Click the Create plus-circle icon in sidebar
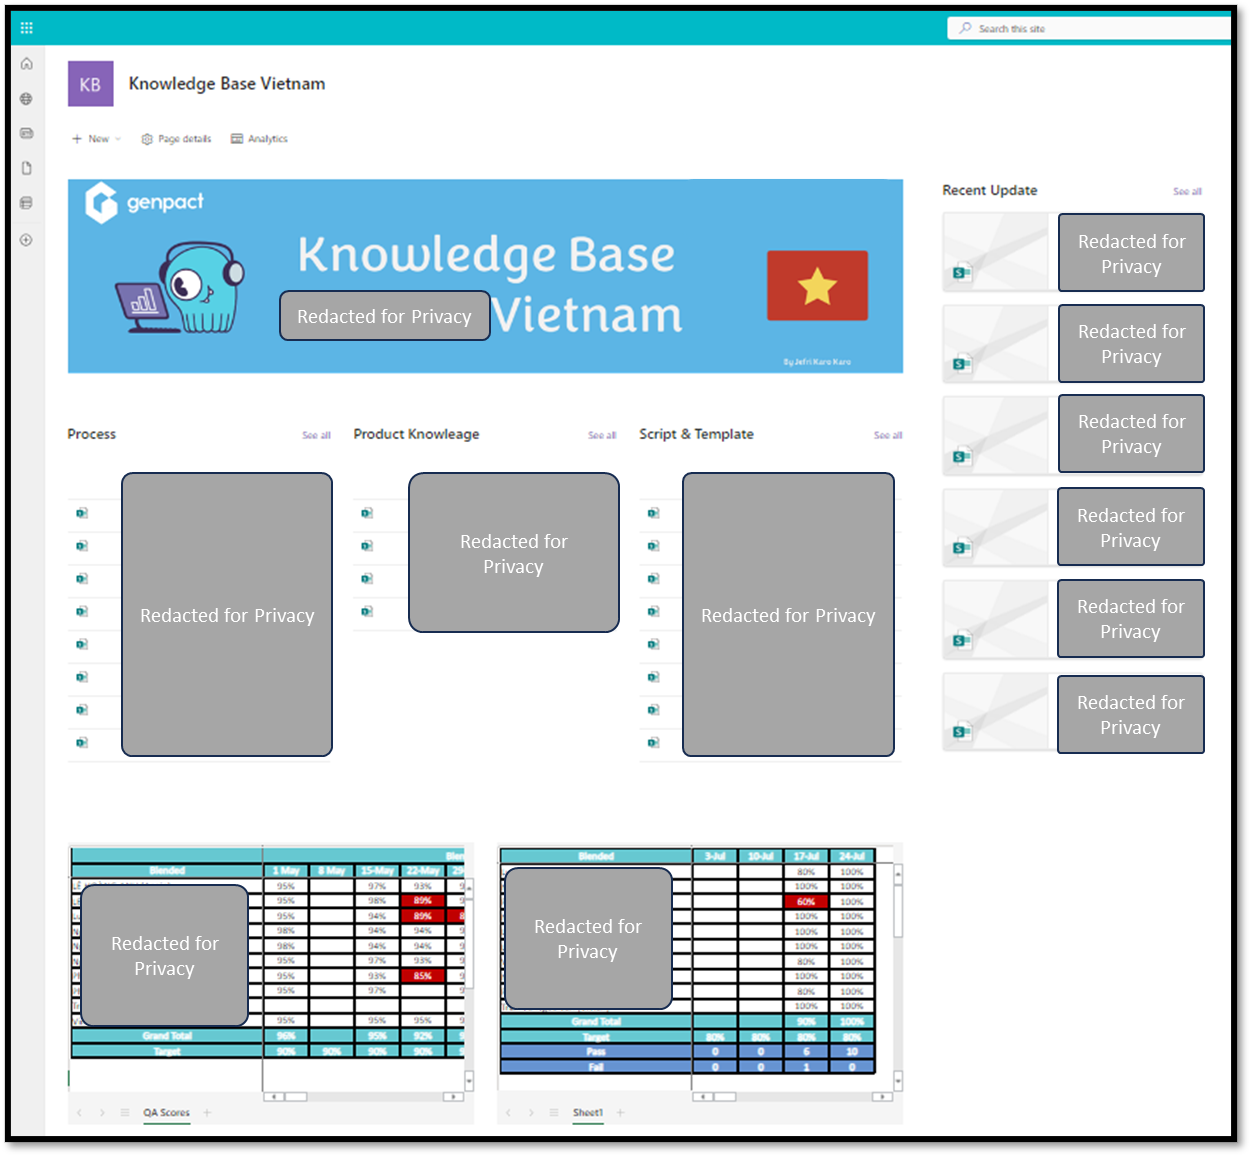This screenshot has width=1250, height=1155. point(27,240)
